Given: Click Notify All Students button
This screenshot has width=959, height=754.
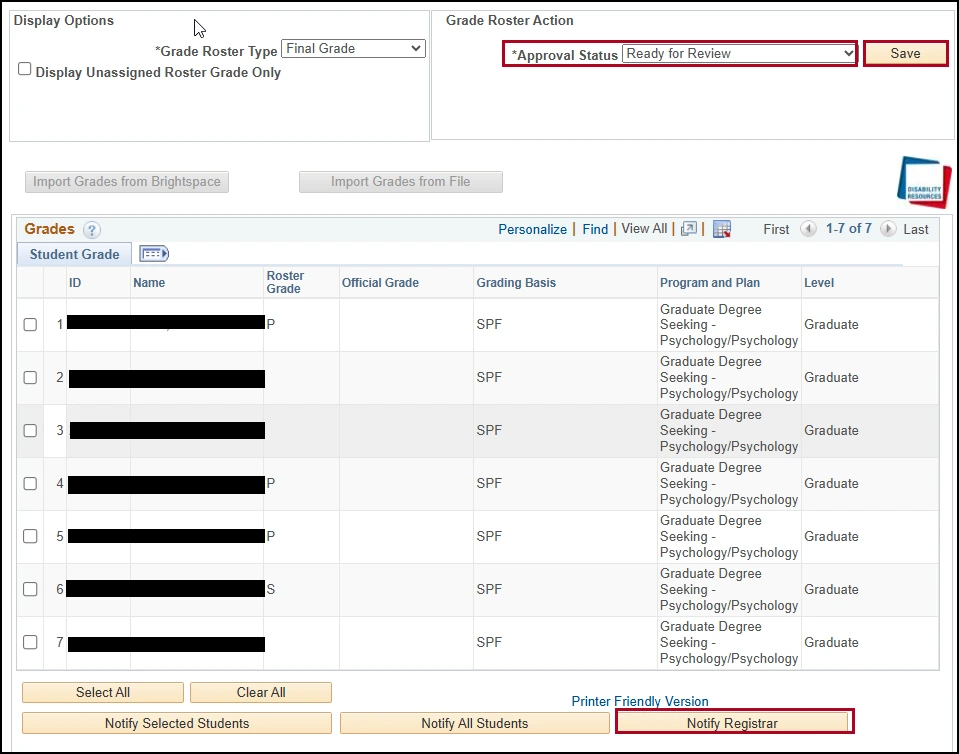Looking at the screenshot, I should click(x=475, y=723).
